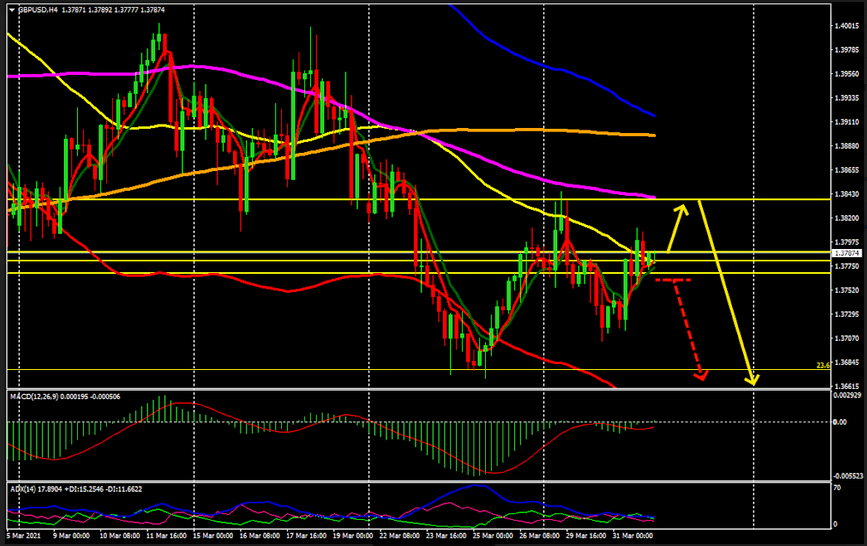This screenshot has width=867, height=546.
Task: Click the 25 Mar 00:00 time label
Action: point(493,536)
